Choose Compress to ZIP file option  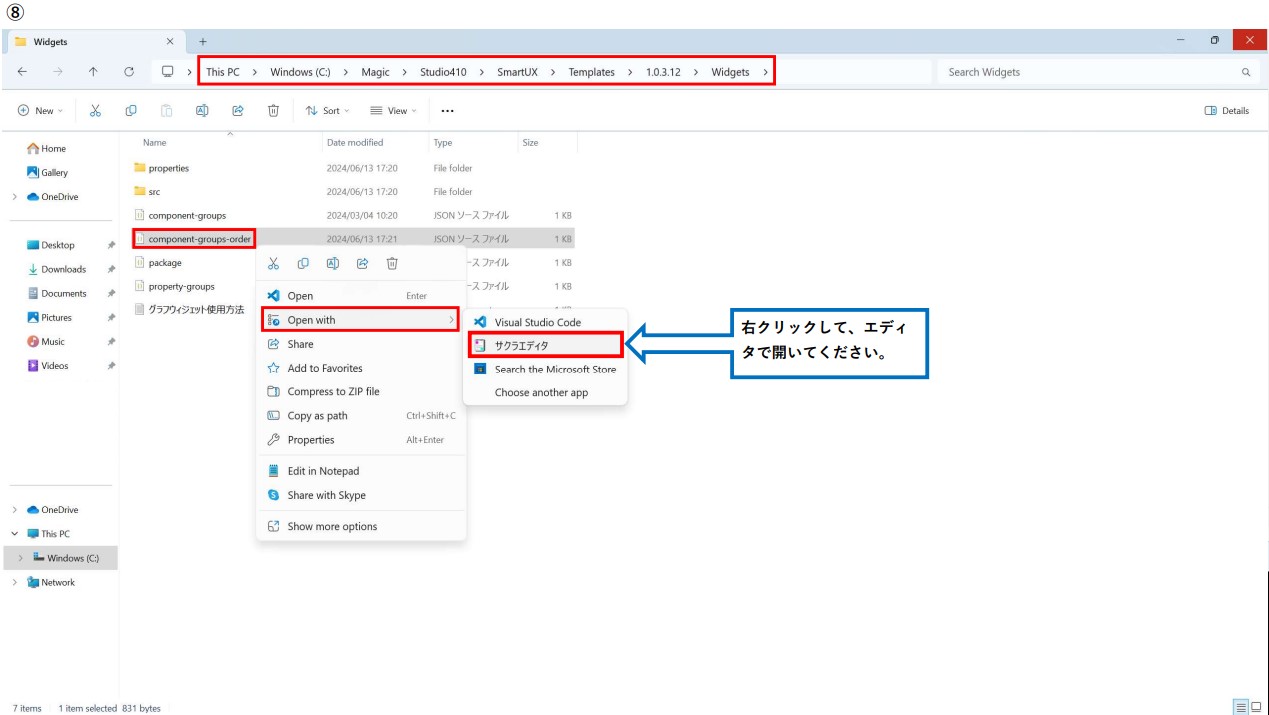(x=333, y=392)
